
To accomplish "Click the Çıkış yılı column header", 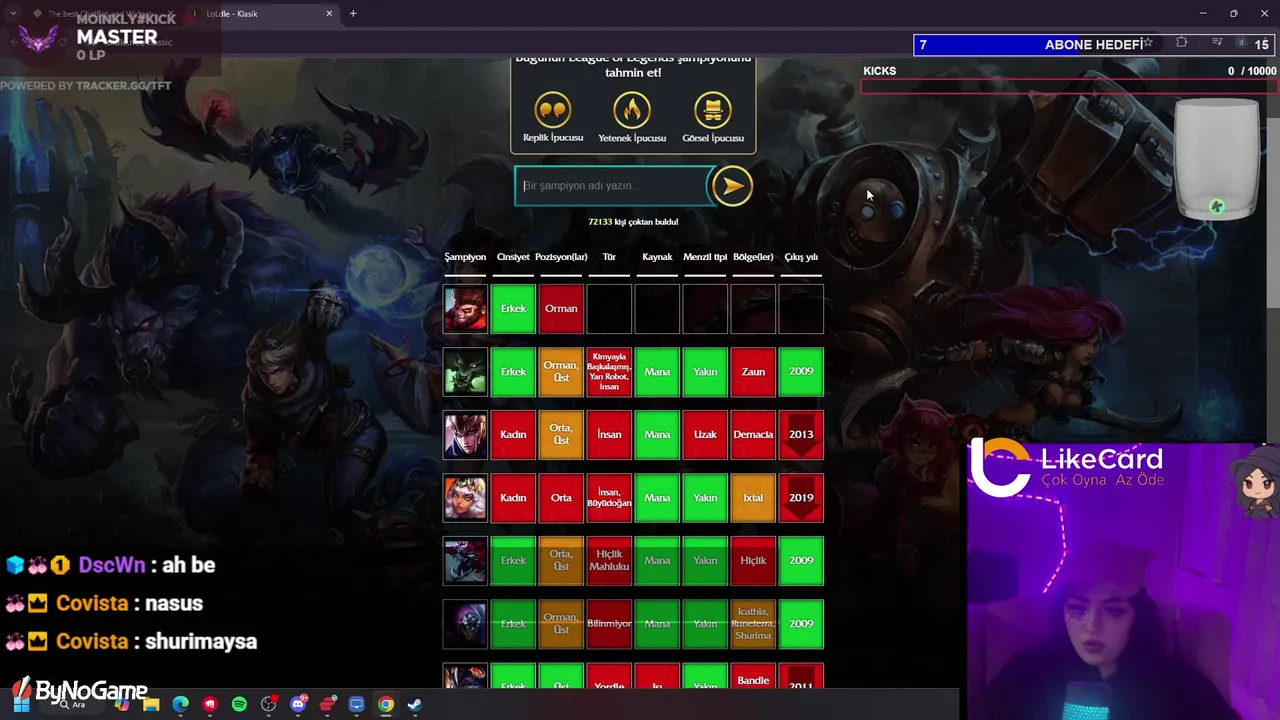I will 801,257.
